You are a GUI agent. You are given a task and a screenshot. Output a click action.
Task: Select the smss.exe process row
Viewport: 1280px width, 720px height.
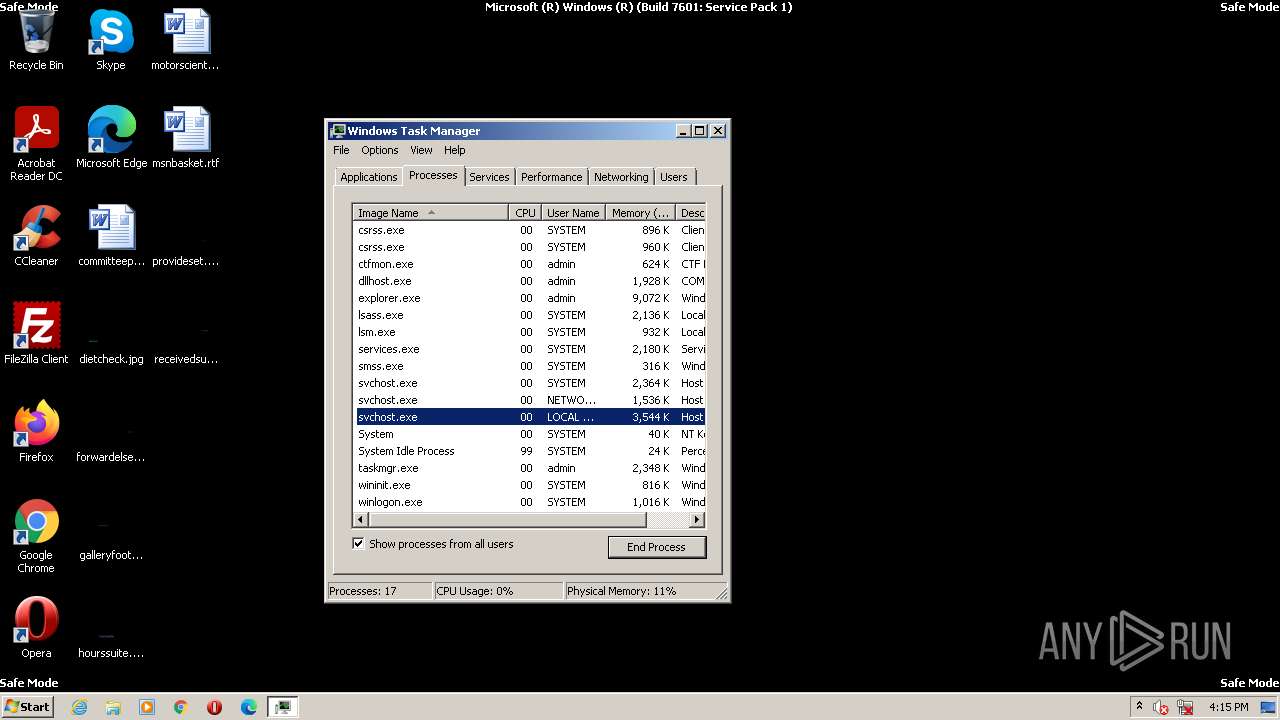click(x=530, y=366)
